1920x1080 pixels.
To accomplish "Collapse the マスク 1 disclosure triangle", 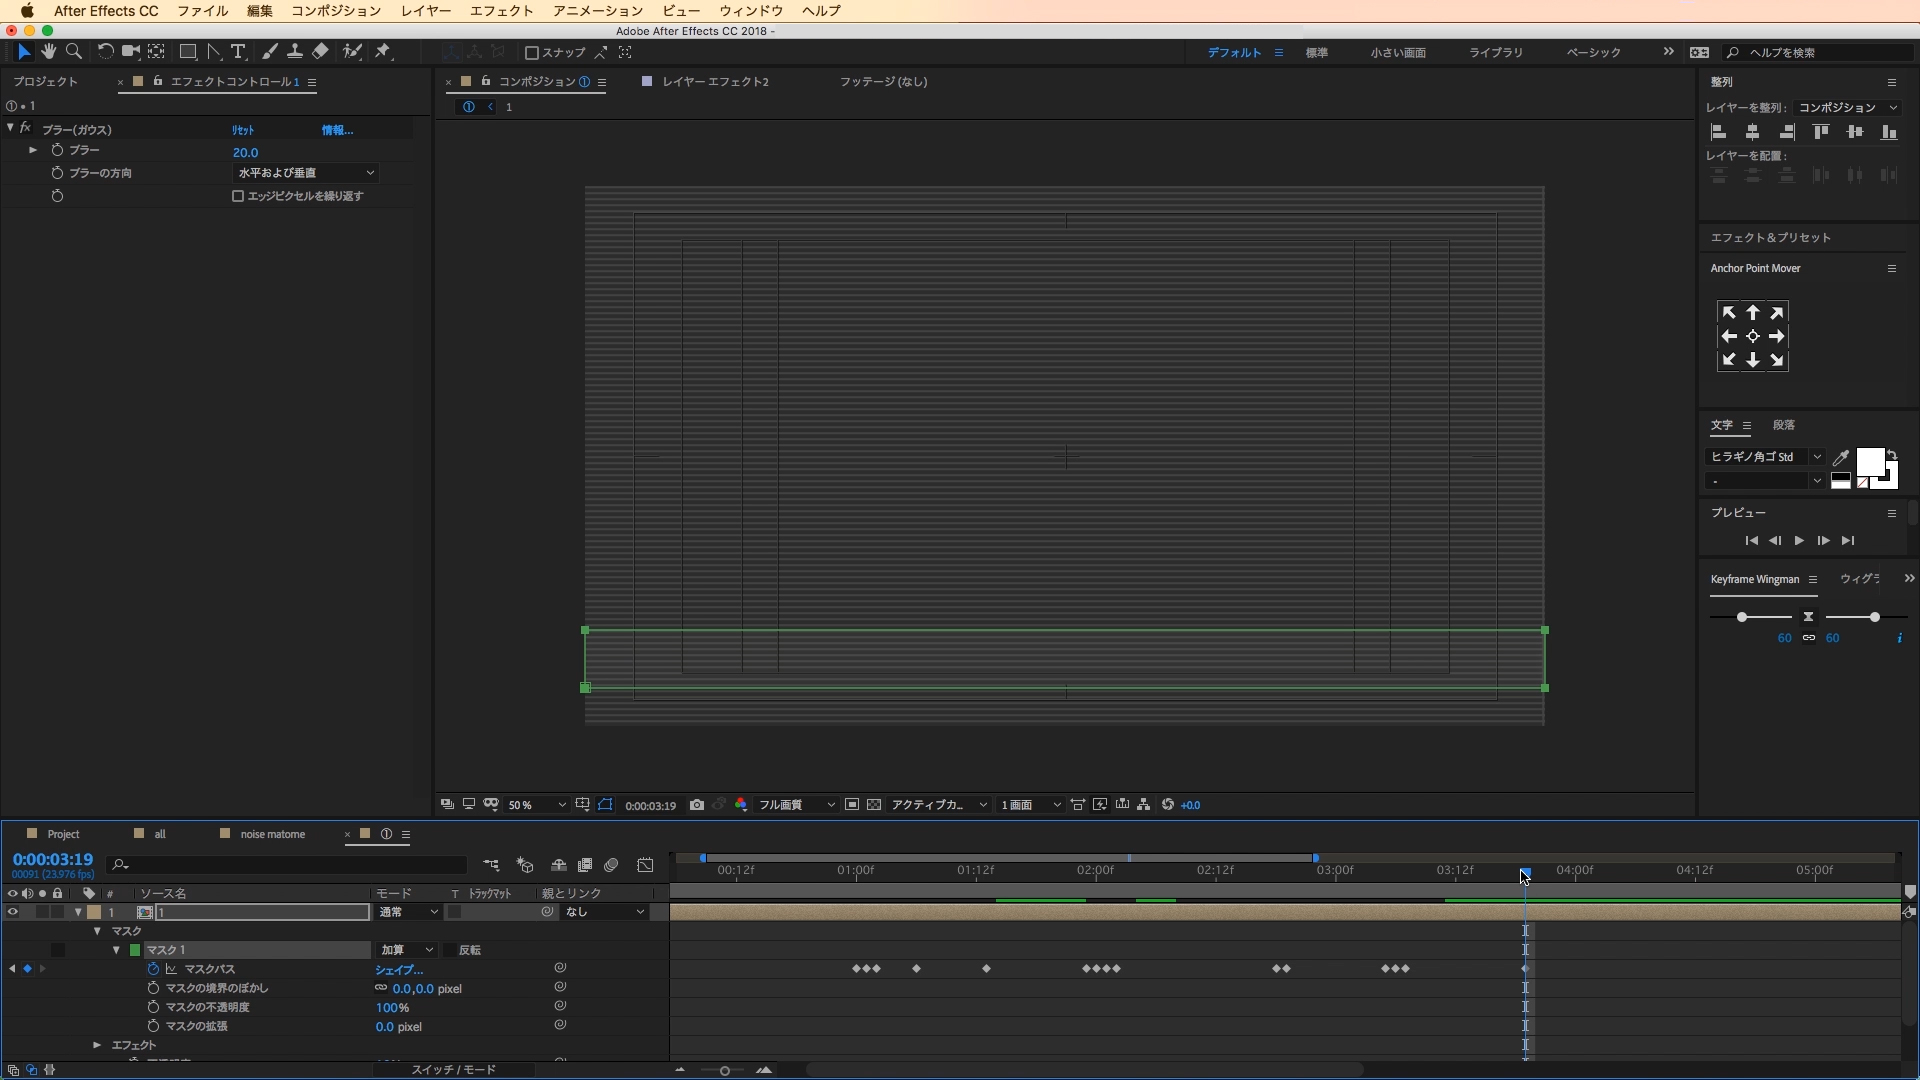I will point(116,950).
